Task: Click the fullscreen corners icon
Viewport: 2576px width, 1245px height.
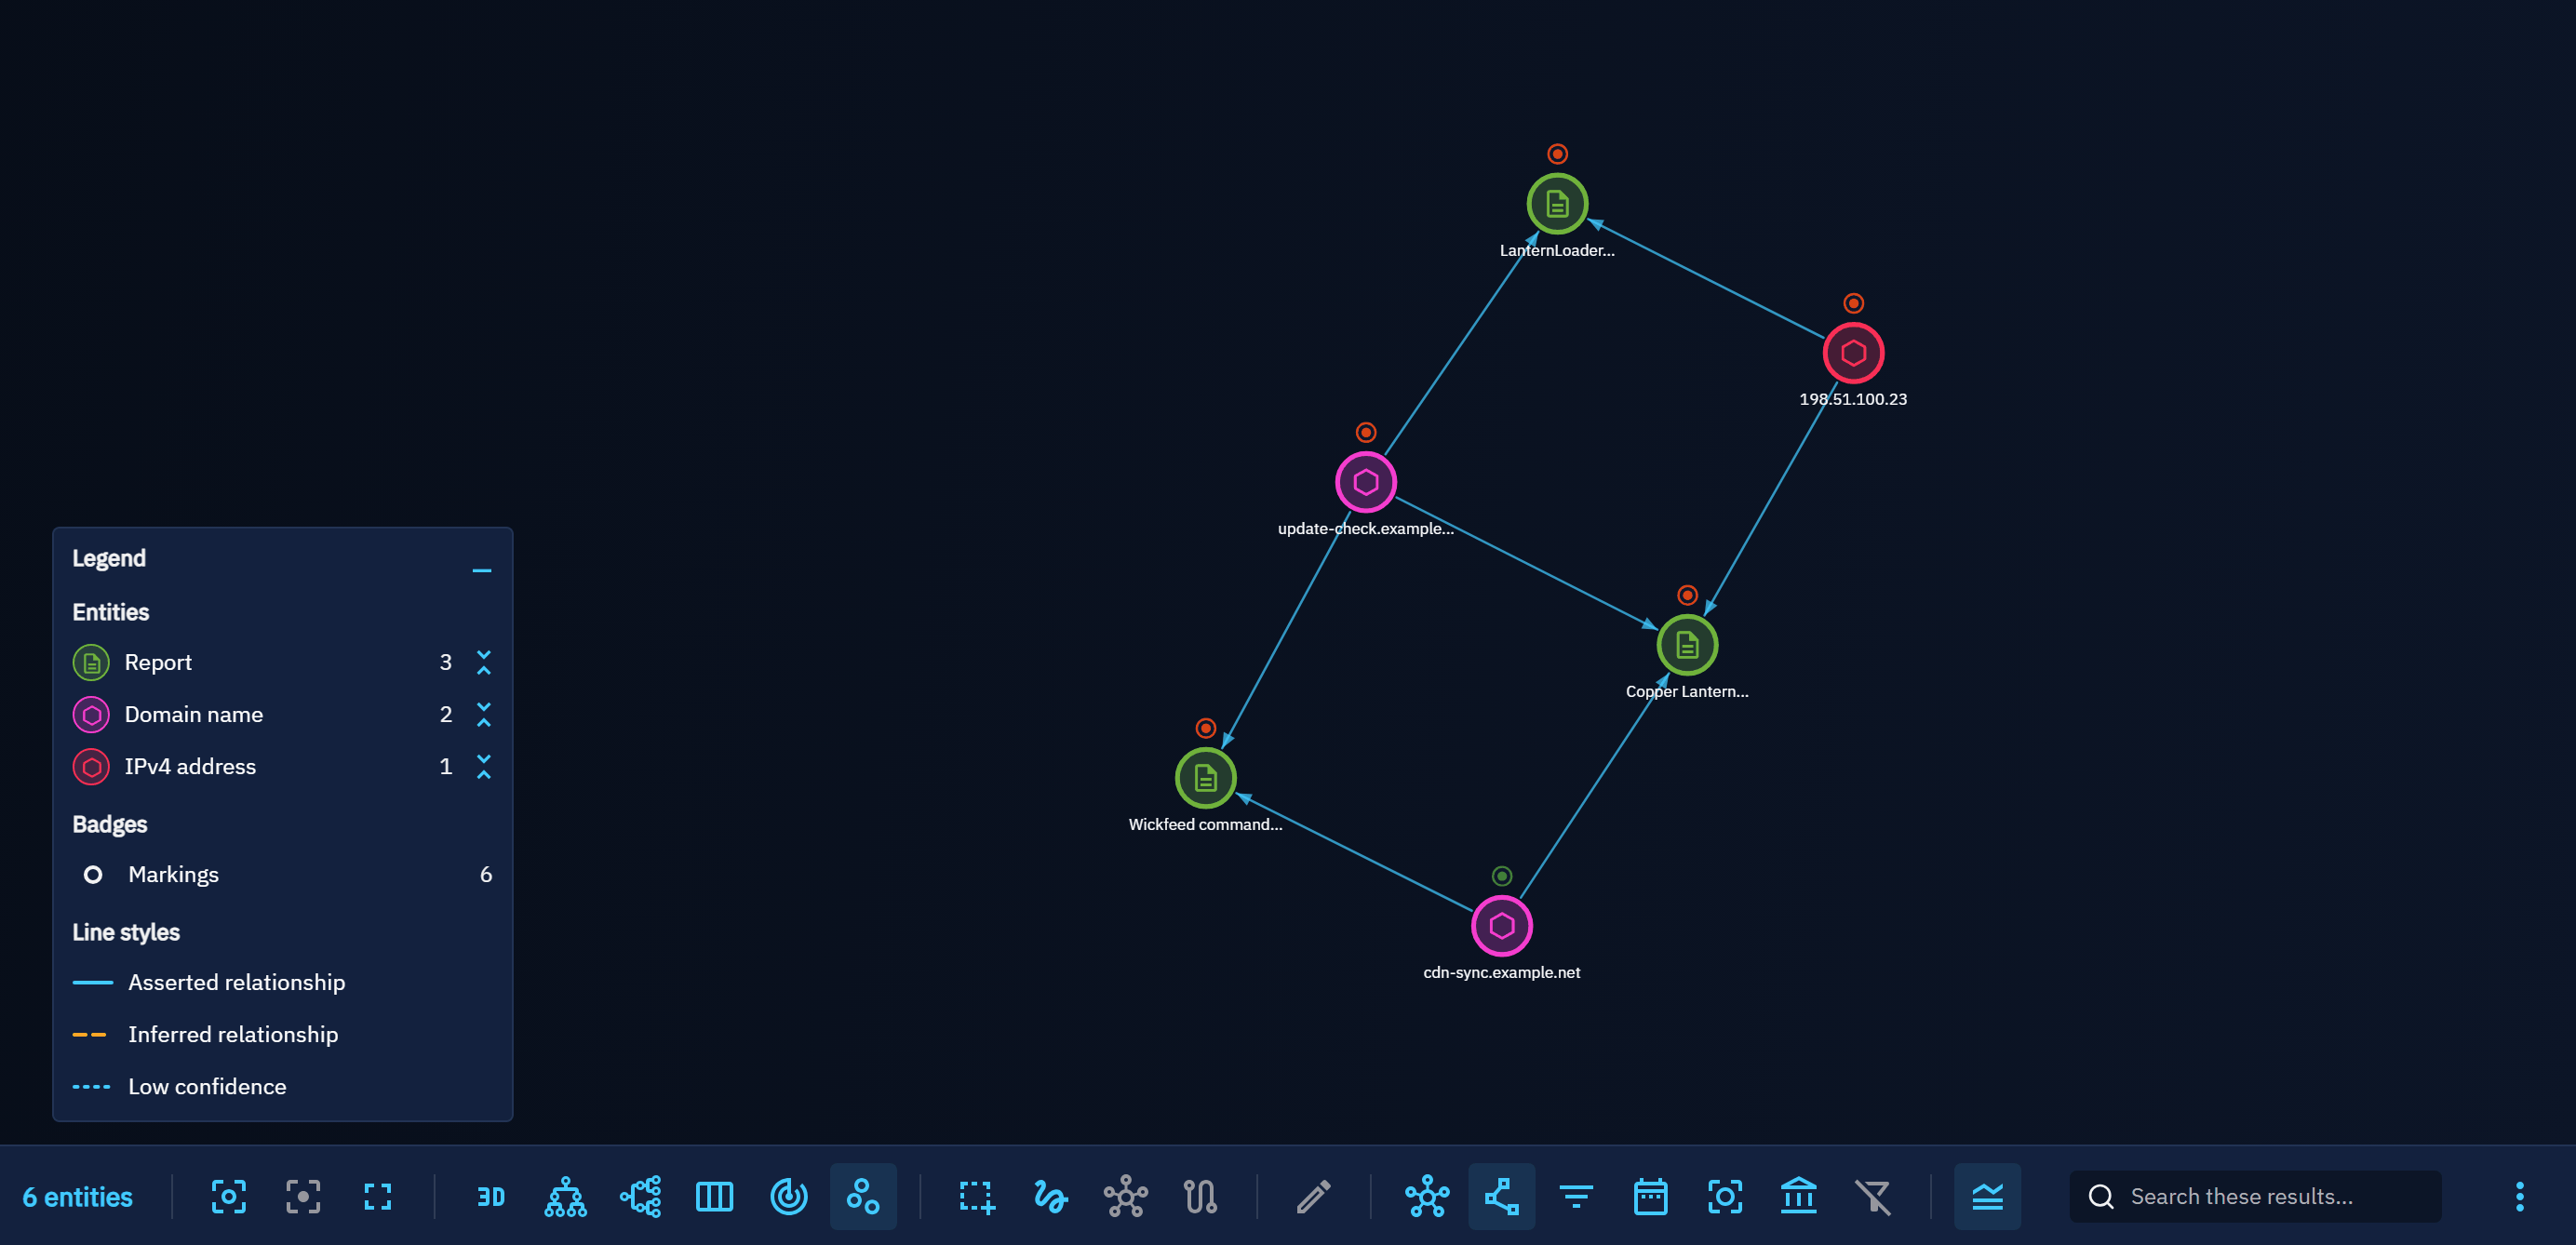Action: pyautogui.click(x=378, y=1196)
